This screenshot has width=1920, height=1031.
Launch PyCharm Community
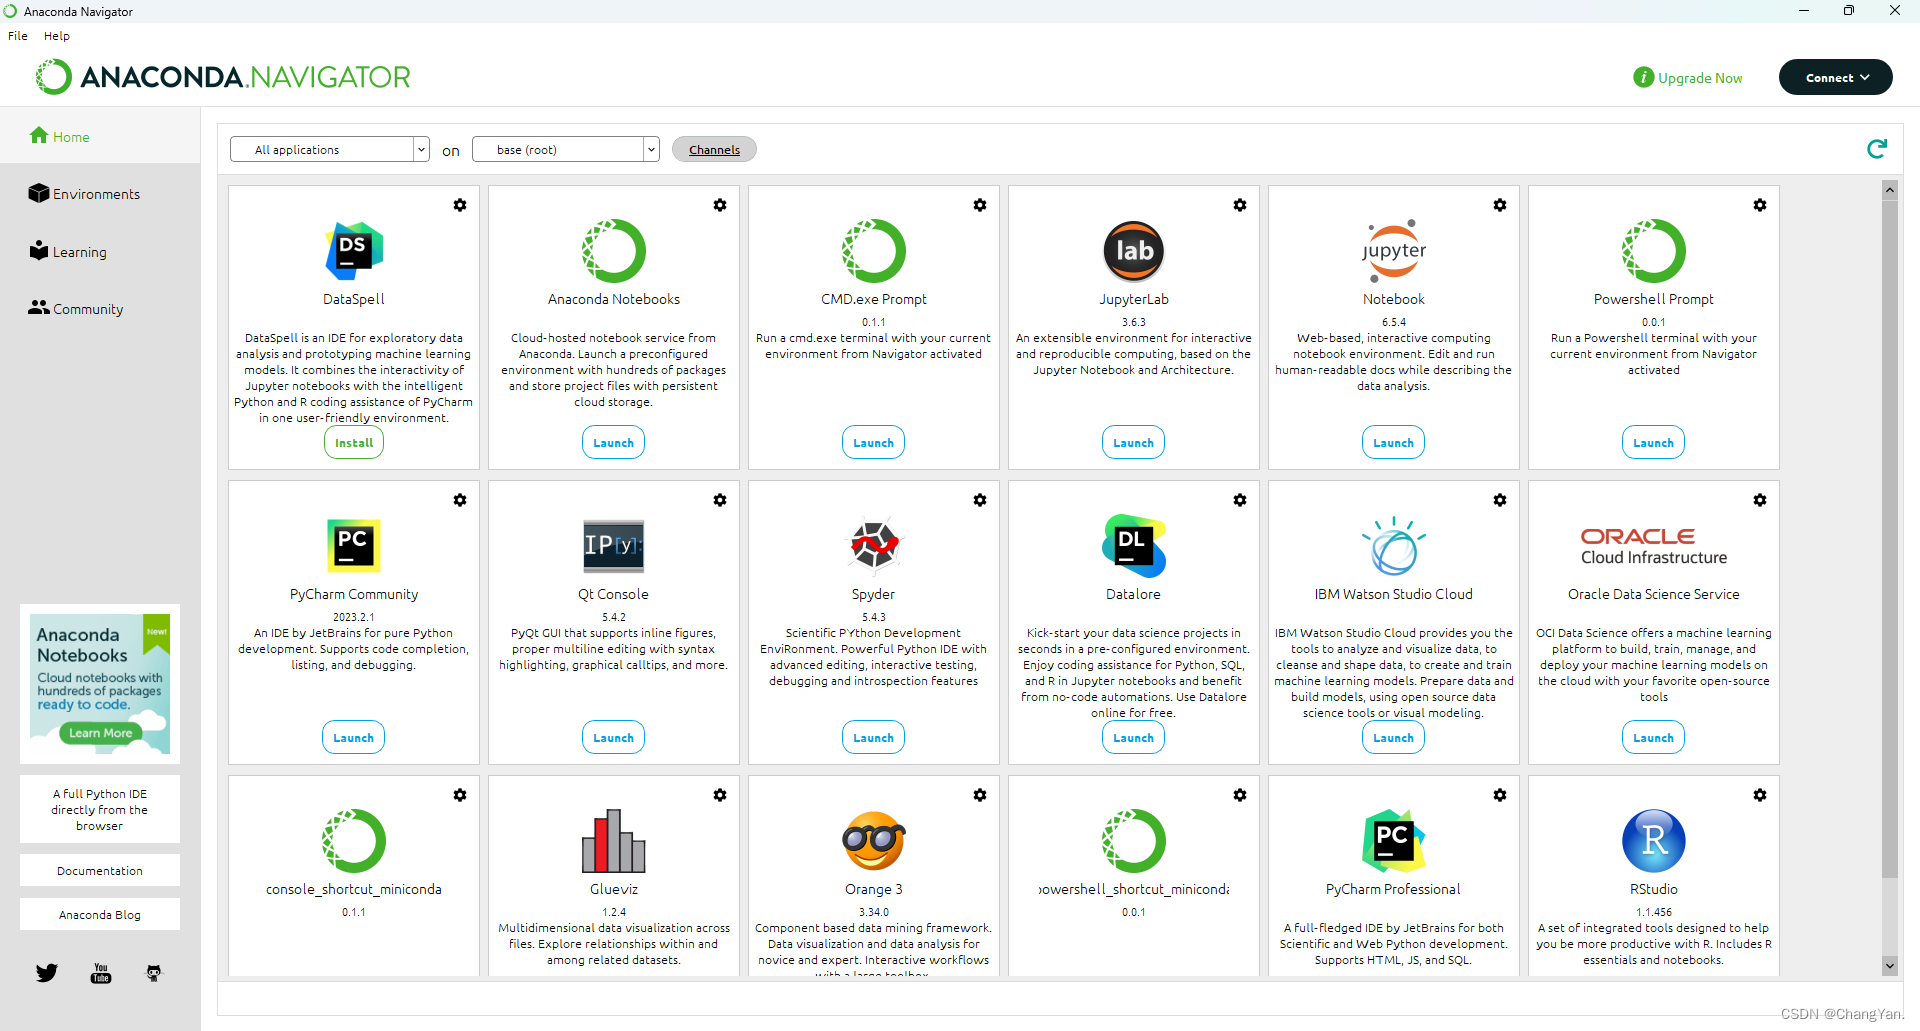click(354, 738)
